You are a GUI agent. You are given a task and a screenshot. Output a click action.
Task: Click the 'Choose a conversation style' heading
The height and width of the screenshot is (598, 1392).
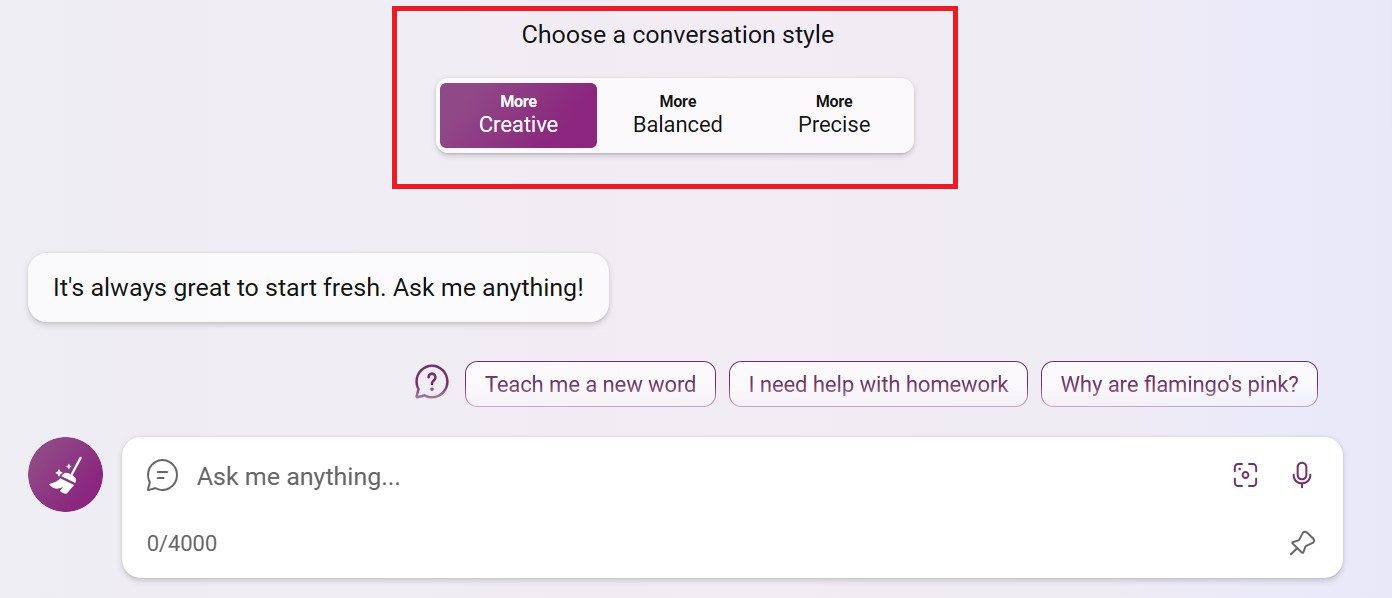(x=677, y=34)
